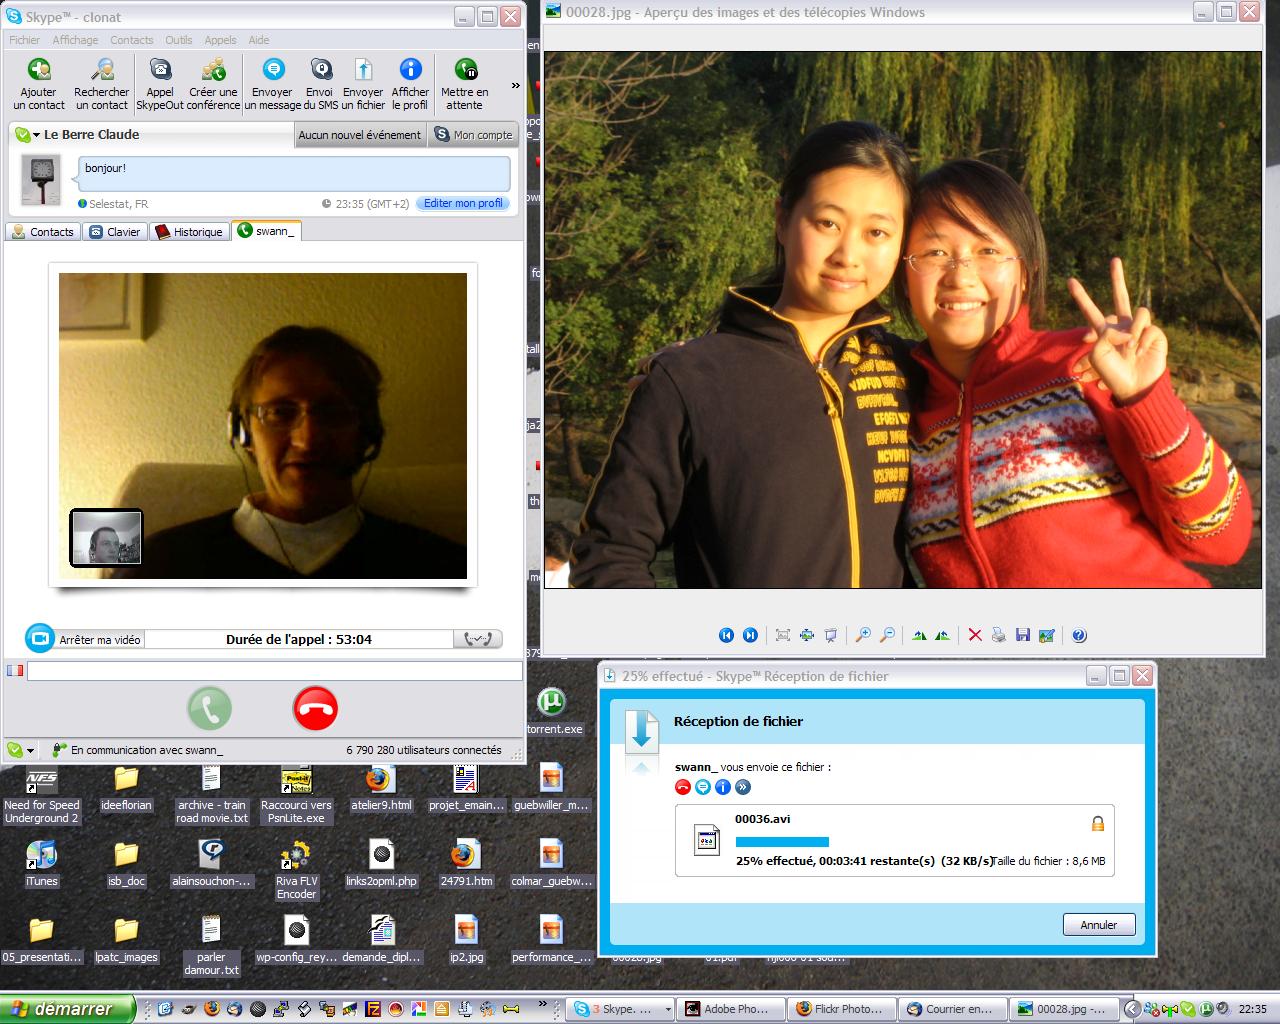Expand the Skype toolbar overflow chevron
1280x1024 pixels.
click(515, 86)
